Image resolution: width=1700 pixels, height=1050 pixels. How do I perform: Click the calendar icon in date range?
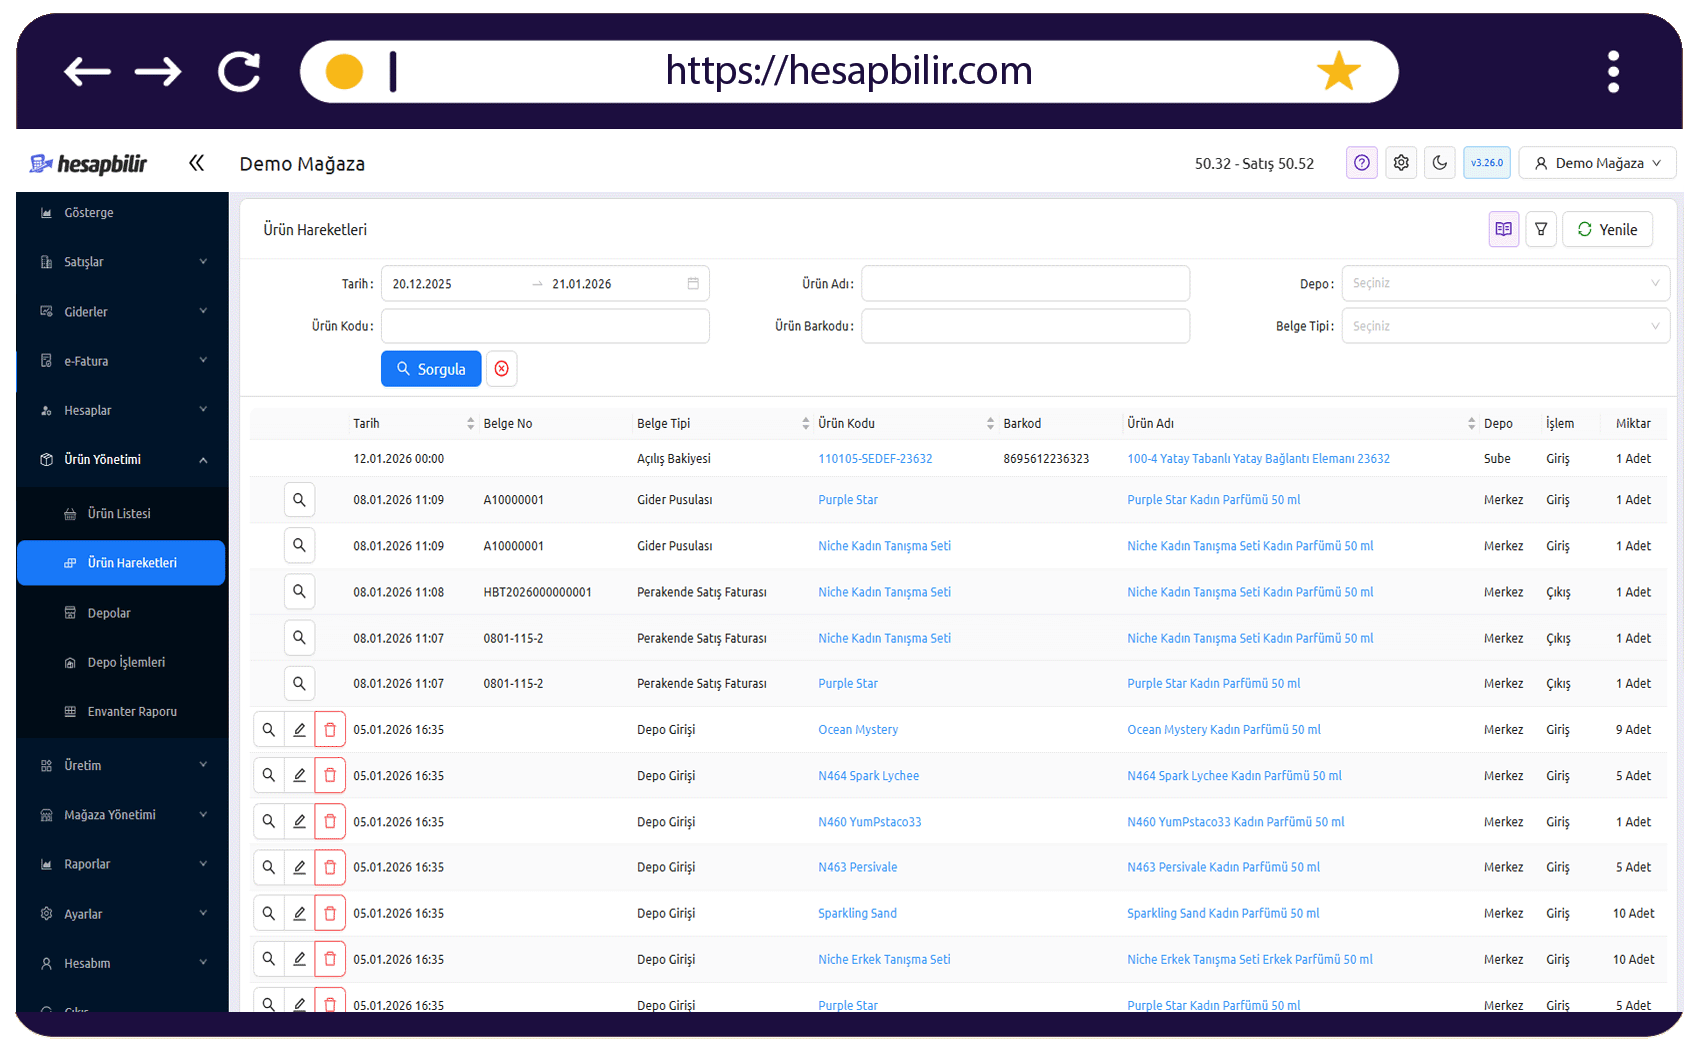coord(693,284)
